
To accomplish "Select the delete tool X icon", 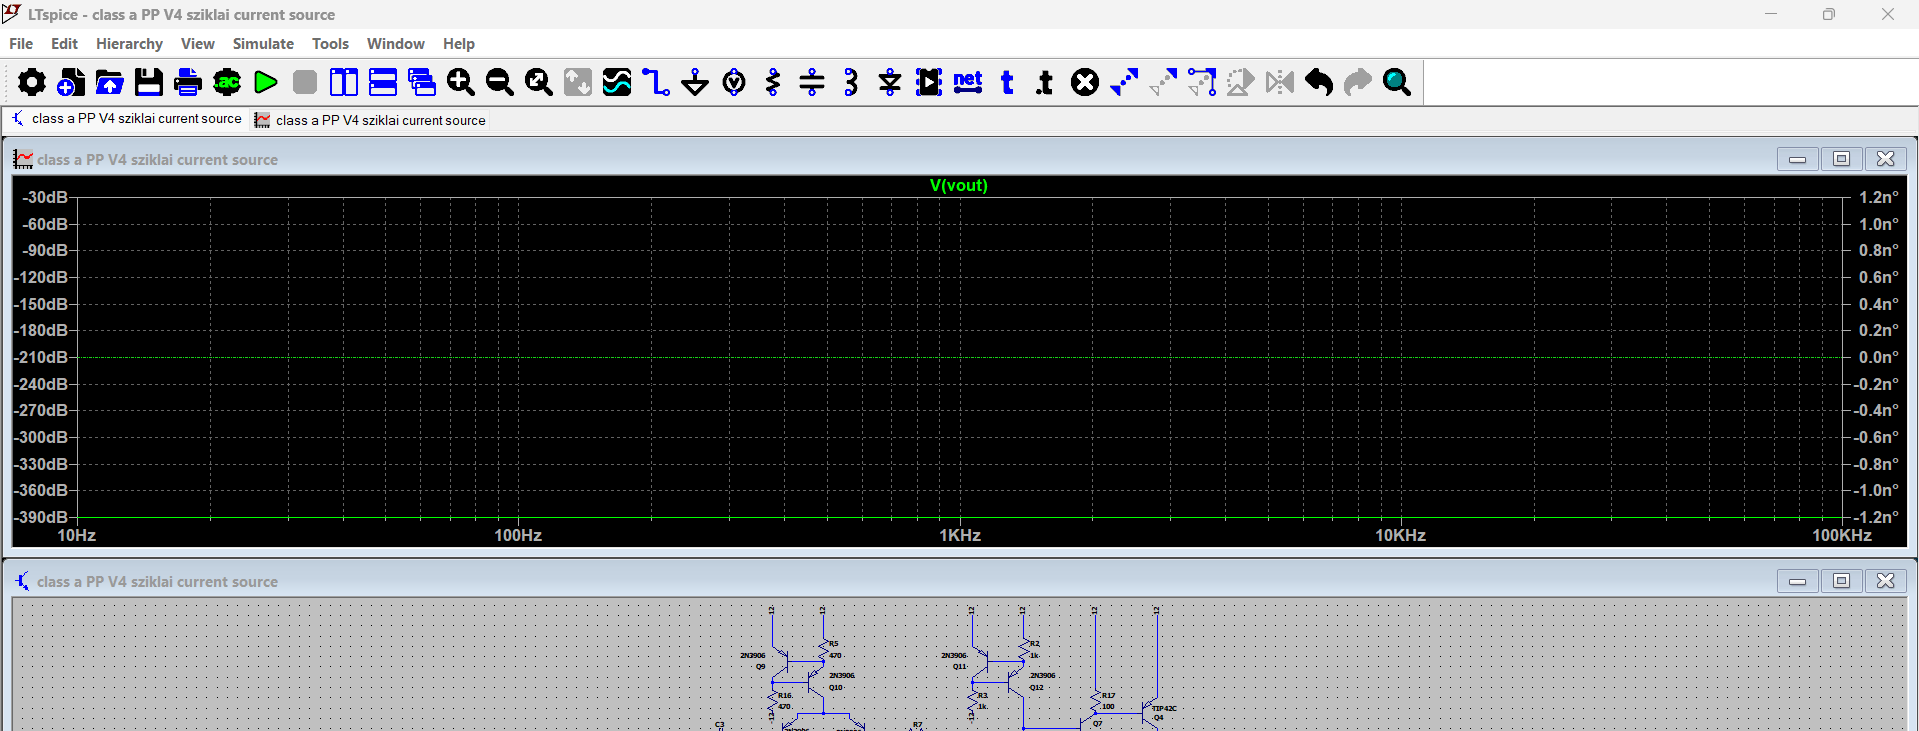I will tap(1085, 82).
